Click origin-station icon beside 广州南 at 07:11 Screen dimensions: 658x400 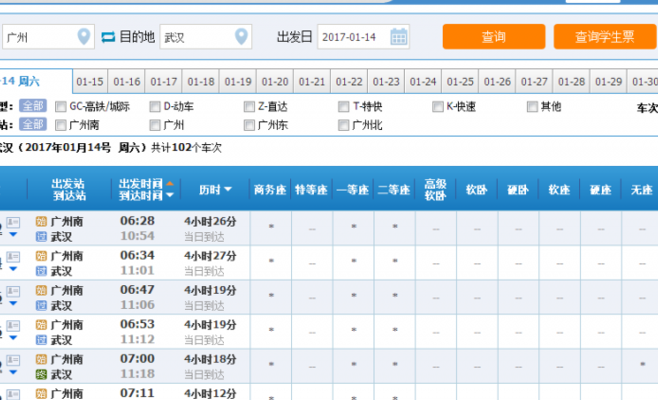click(x=41, y=393)
